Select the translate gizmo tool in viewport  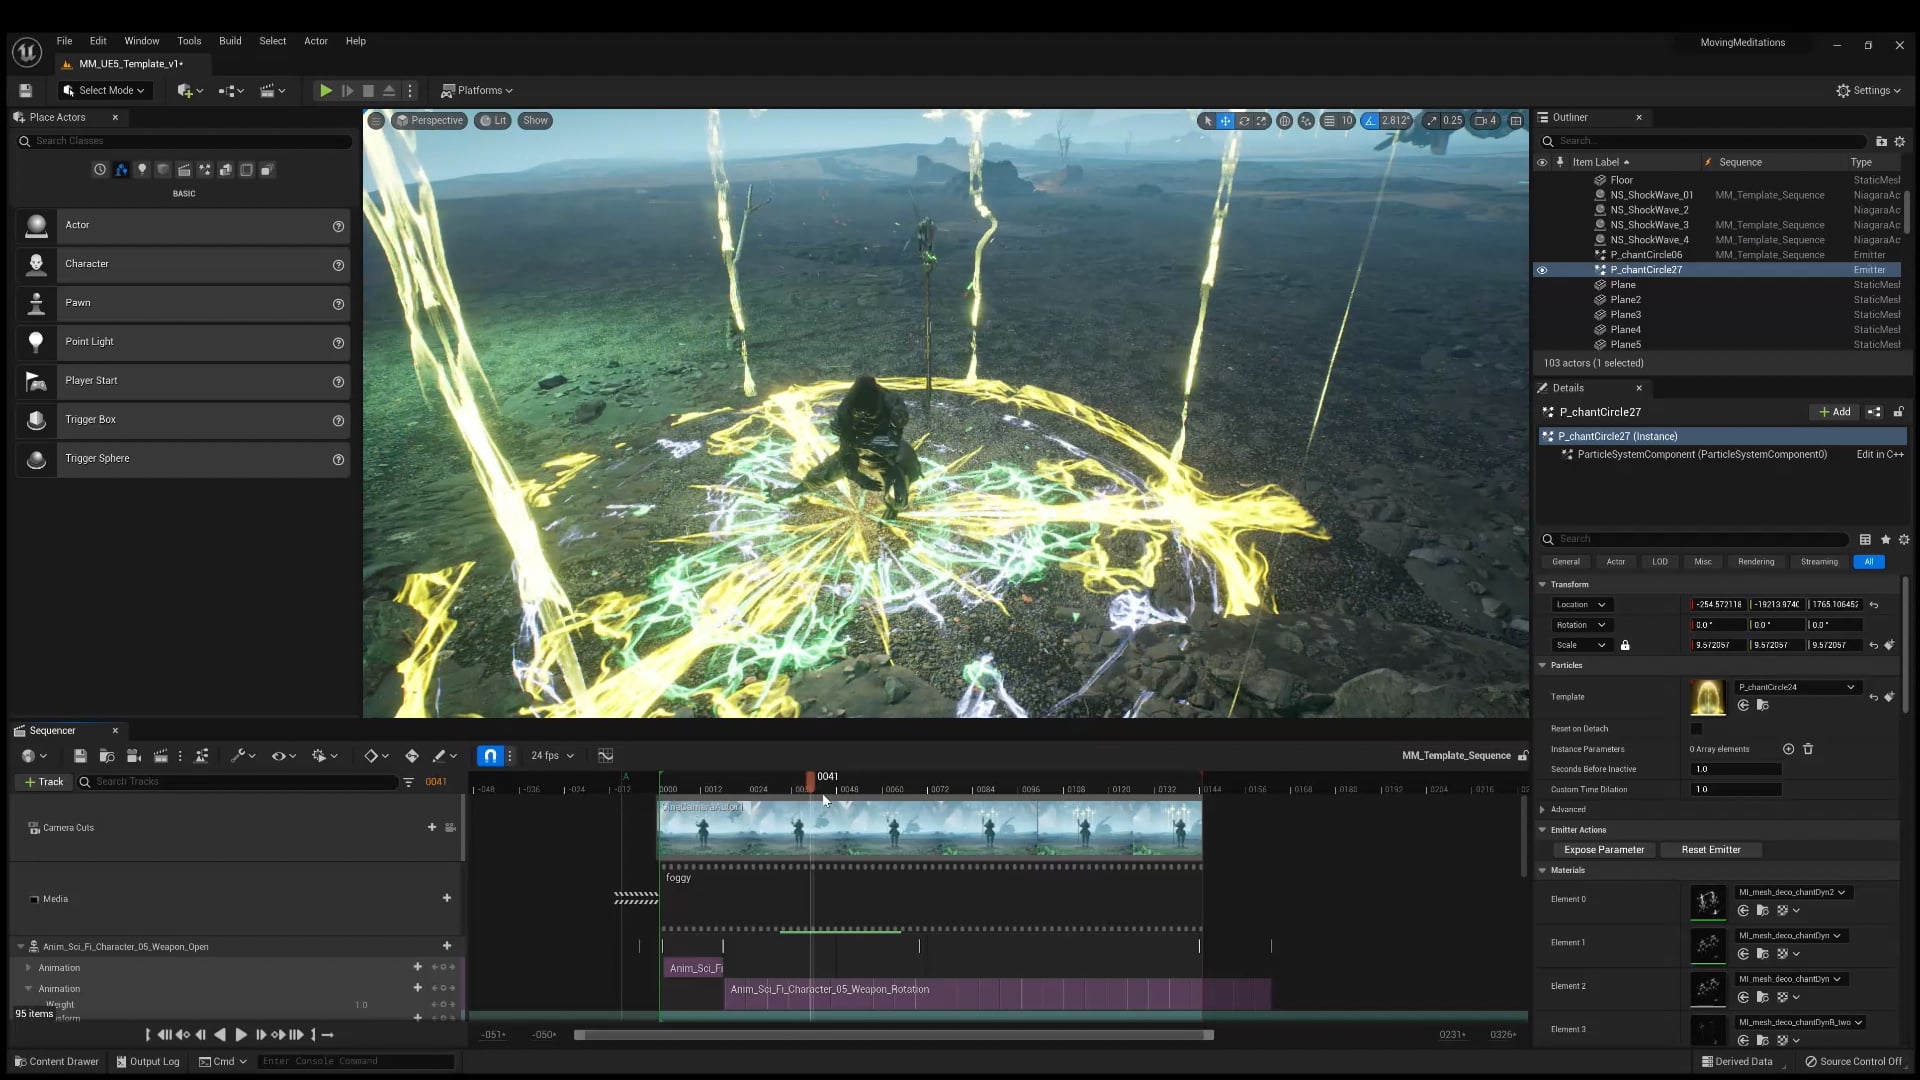pyautogui.click(x=1225, y=121)
